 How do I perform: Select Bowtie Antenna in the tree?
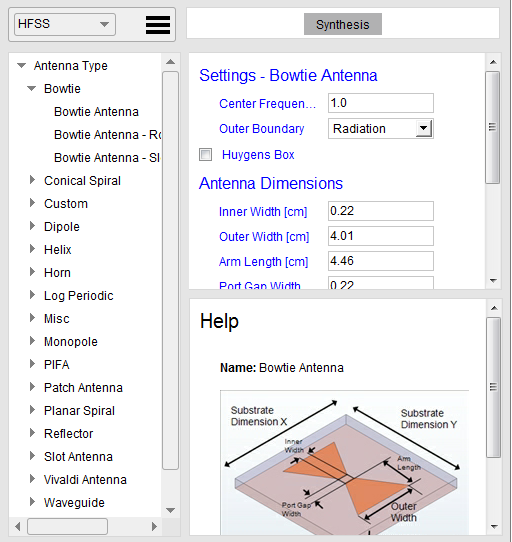tap(96, 112)
